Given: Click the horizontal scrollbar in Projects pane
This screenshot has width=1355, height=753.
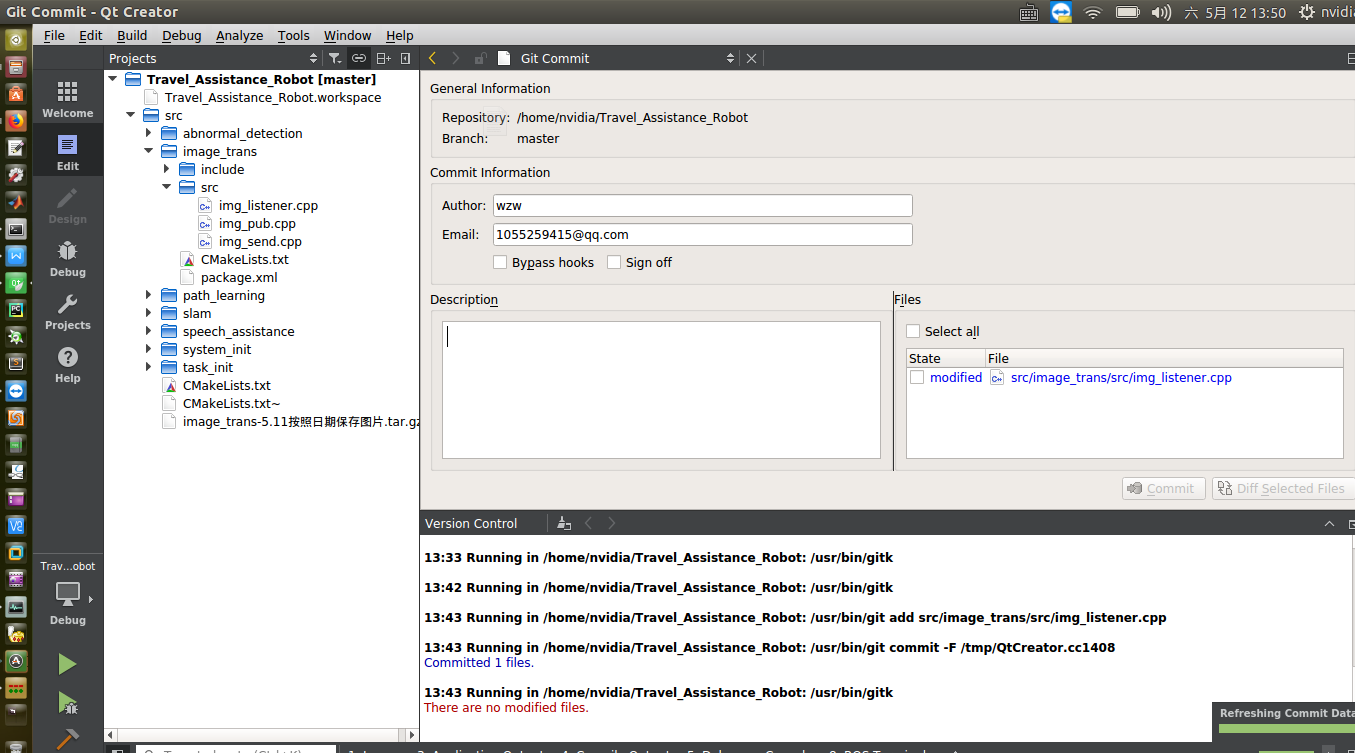Looking at the screenshot, I should 260,735.
